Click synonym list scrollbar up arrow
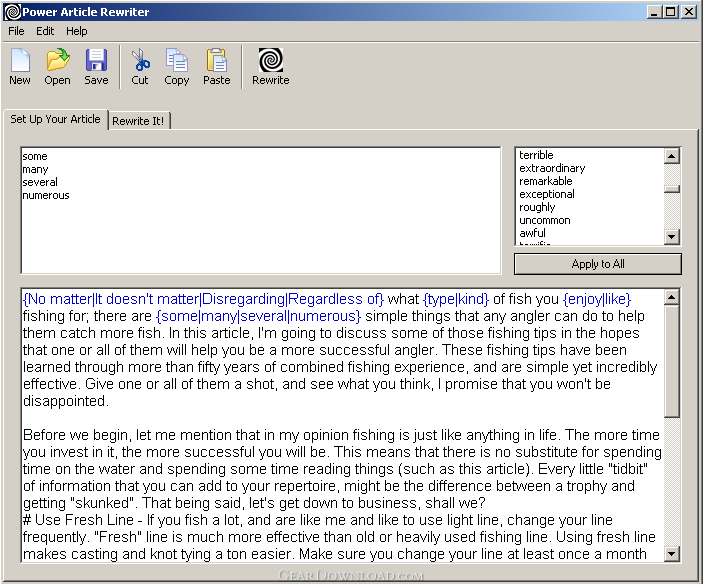 click(671, 156)
